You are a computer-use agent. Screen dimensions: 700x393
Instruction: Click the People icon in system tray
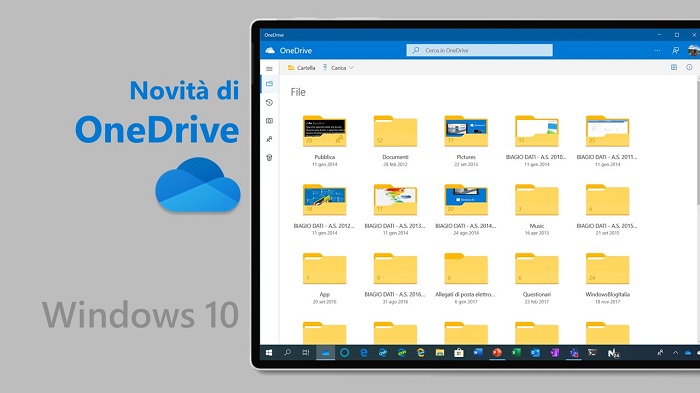click(x=660, y=353)
